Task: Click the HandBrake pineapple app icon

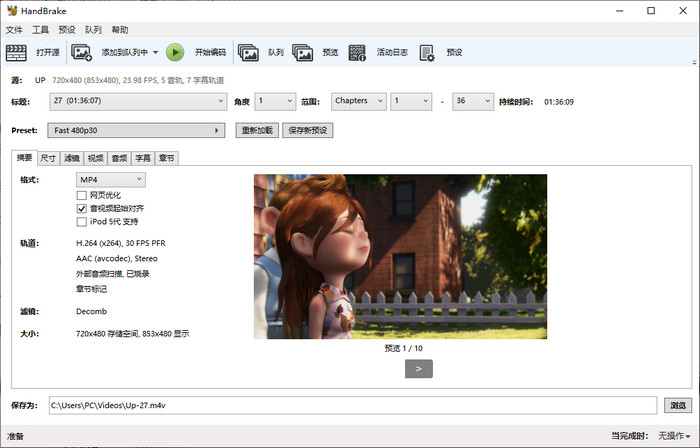Action: [12, 10]
